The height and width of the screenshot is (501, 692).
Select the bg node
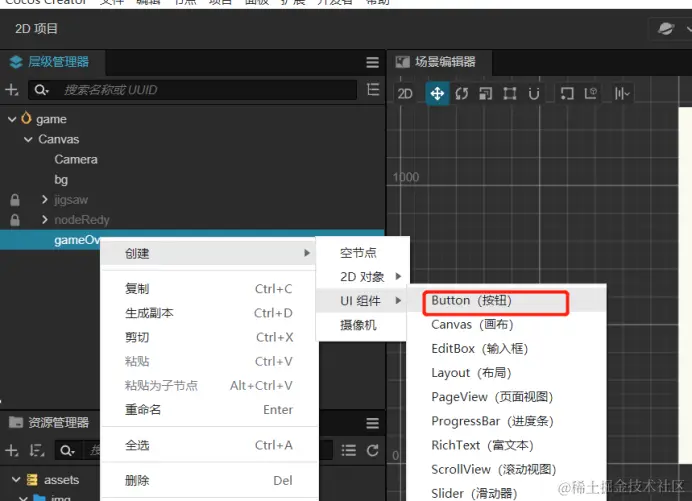(x=61, y=180)
